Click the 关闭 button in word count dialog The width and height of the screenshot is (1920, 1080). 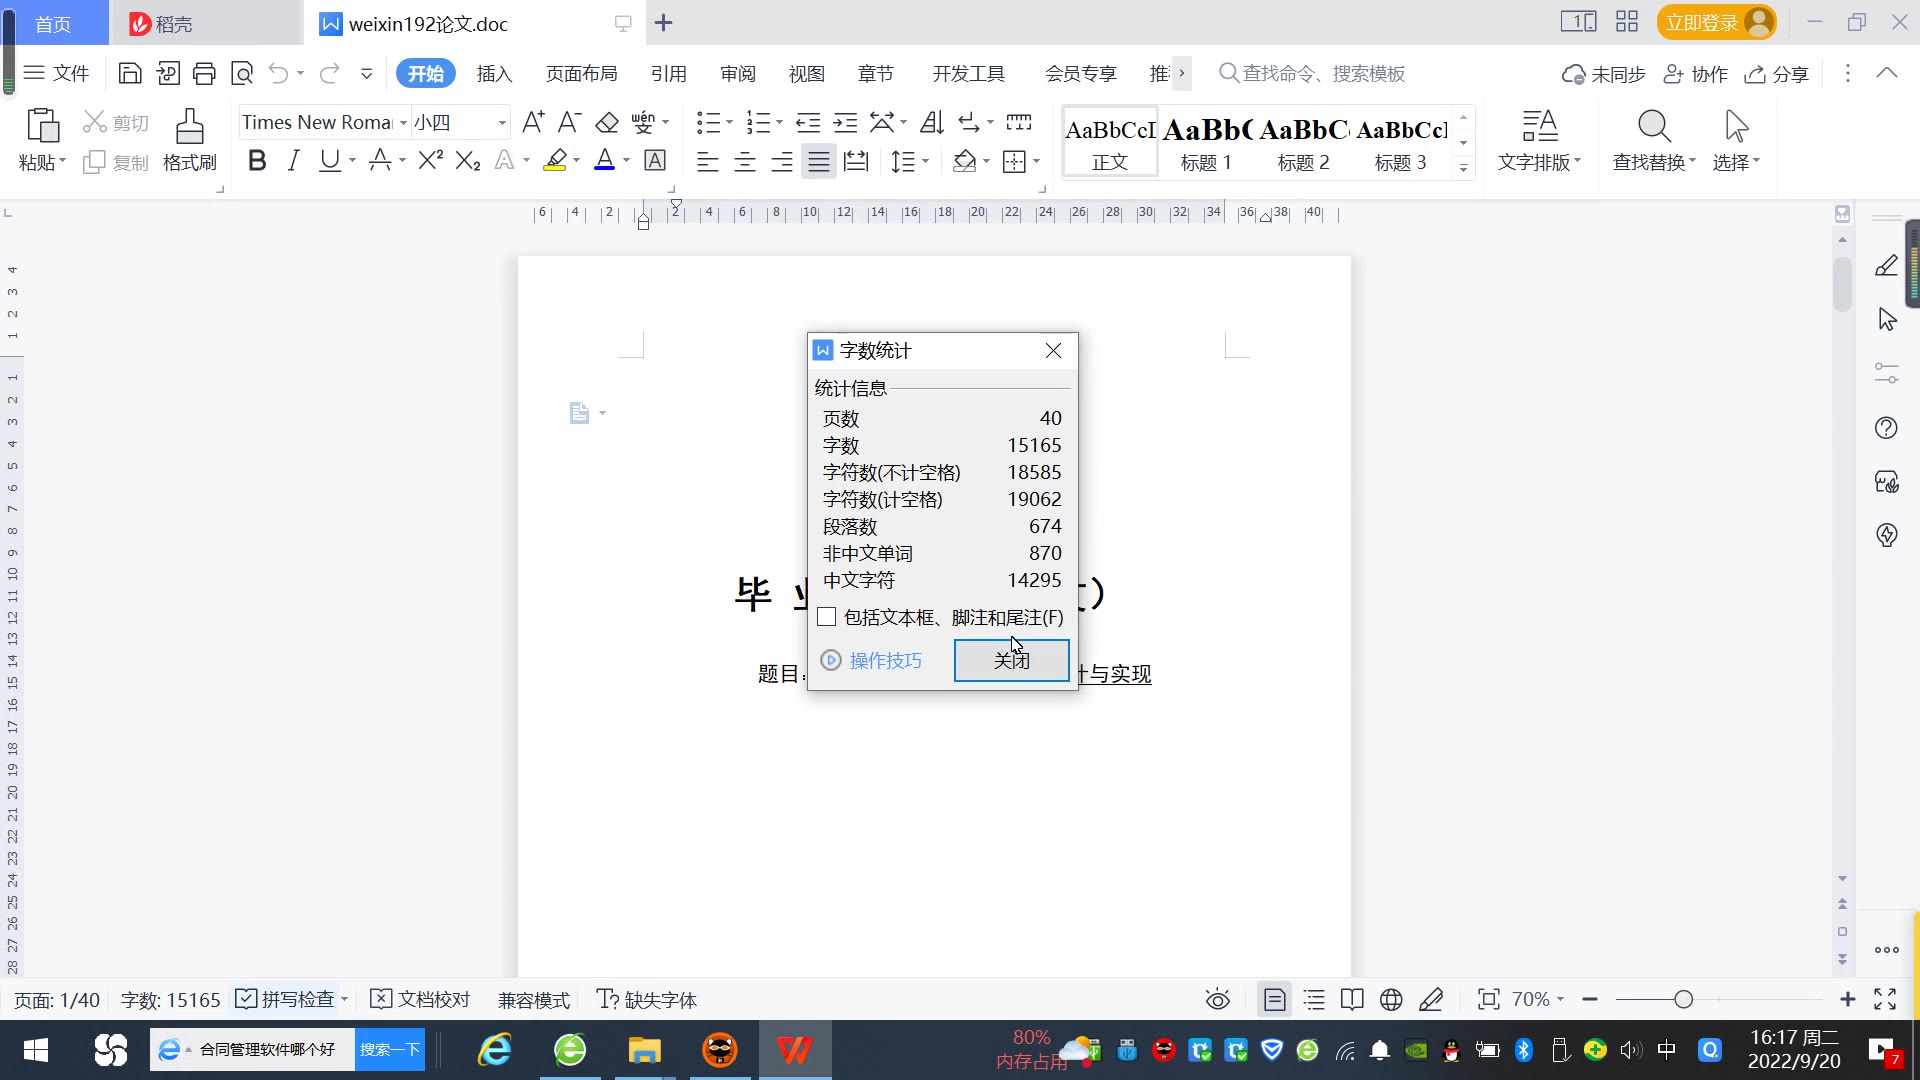1011,660
